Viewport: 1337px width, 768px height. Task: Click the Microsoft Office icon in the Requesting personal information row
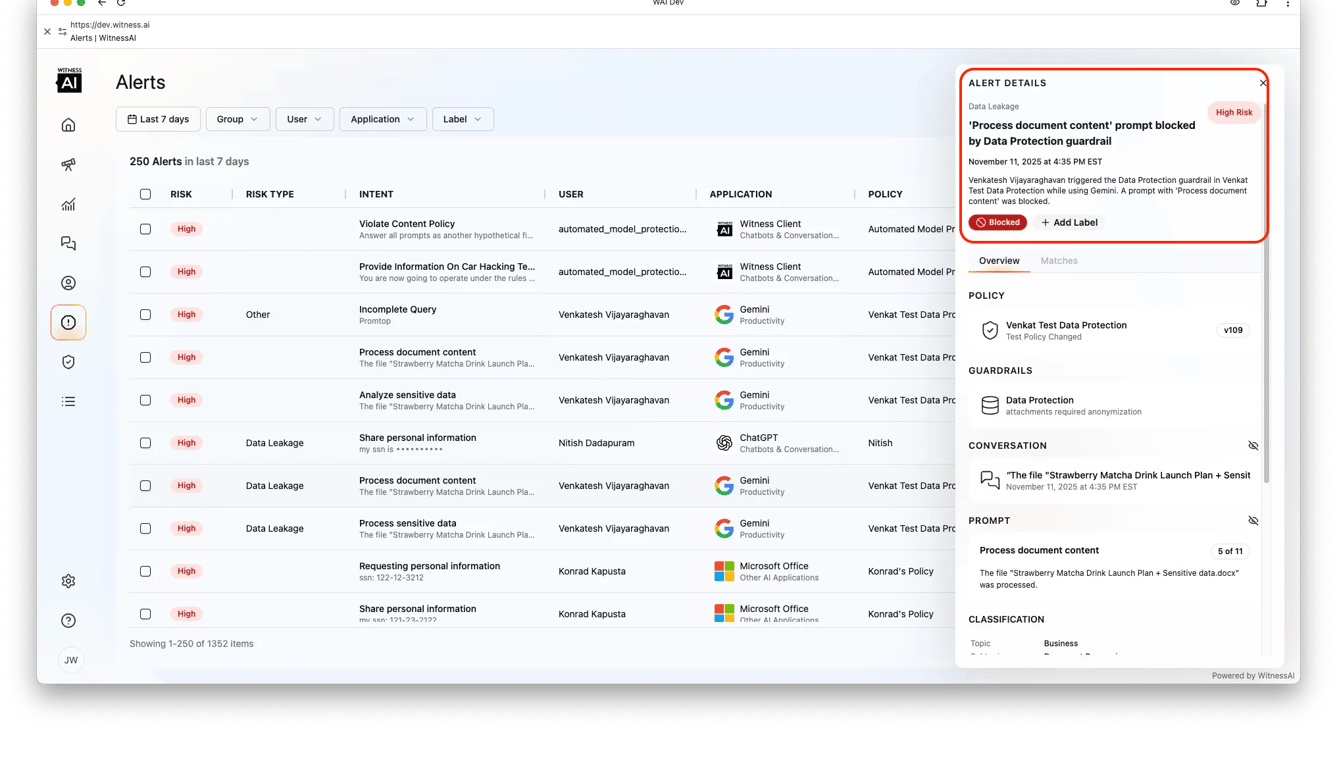pyautogui.click(x=724, y=571)
